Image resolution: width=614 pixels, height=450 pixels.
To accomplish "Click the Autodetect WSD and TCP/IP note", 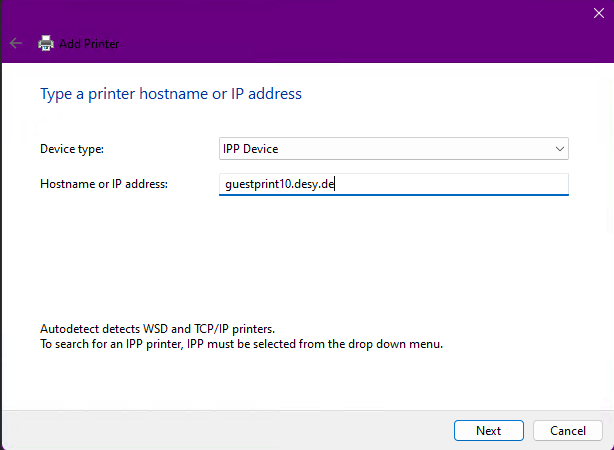I will [157, 329].
